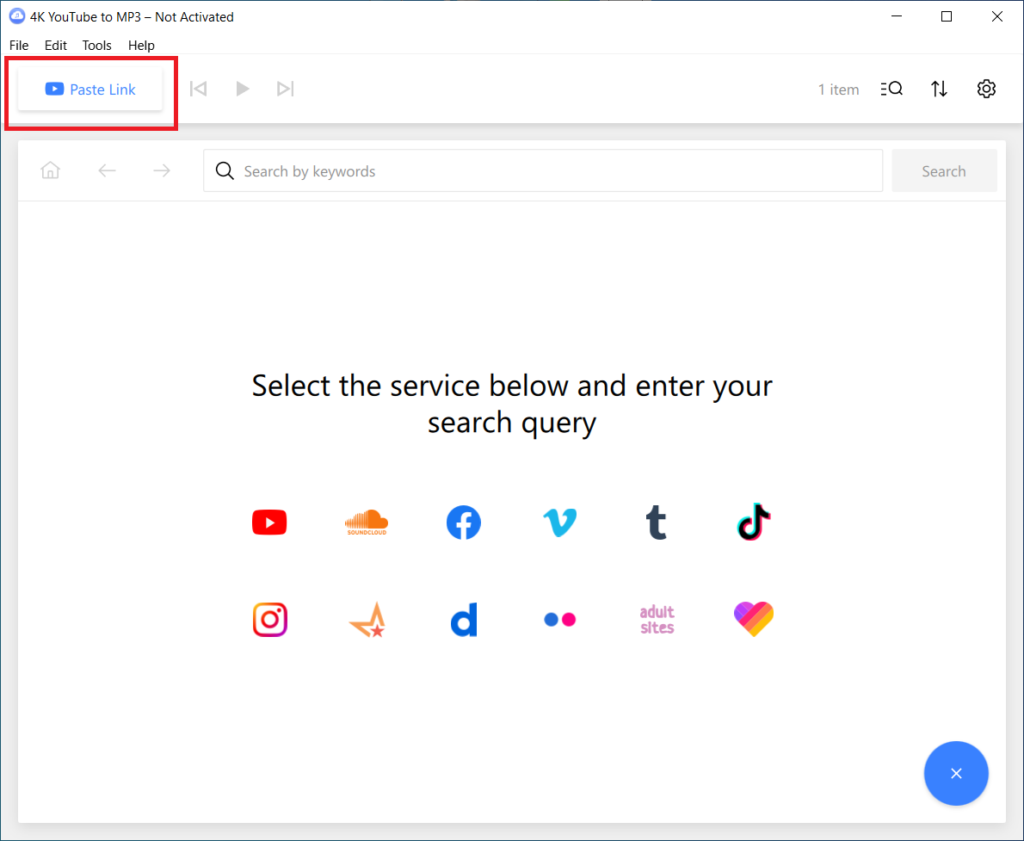Image resolution: width=1024 pixels, height=841 pixels.
Task: Select the Instagram service icon
Action: (270, 619)
